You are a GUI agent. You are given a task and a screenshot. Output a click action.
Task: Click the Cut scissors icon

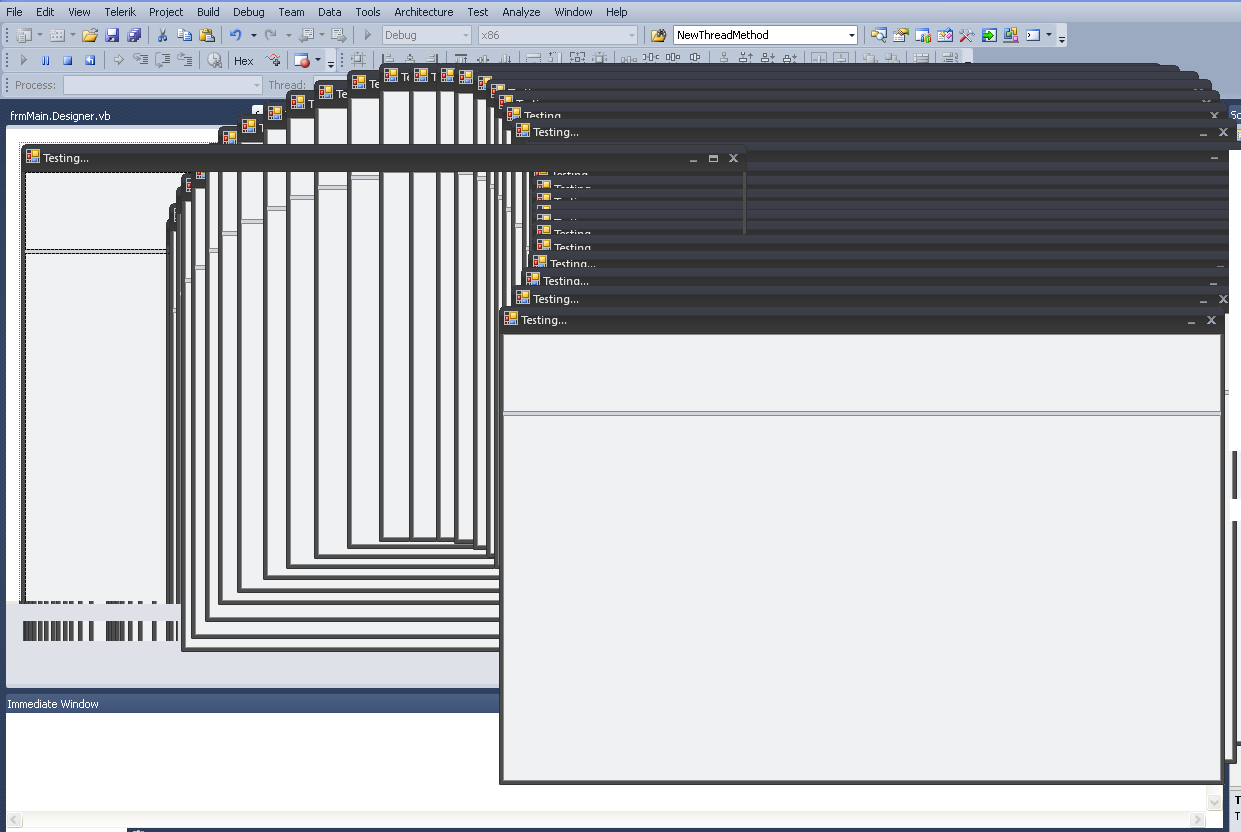pyautogui.click(x=162, y=35)
